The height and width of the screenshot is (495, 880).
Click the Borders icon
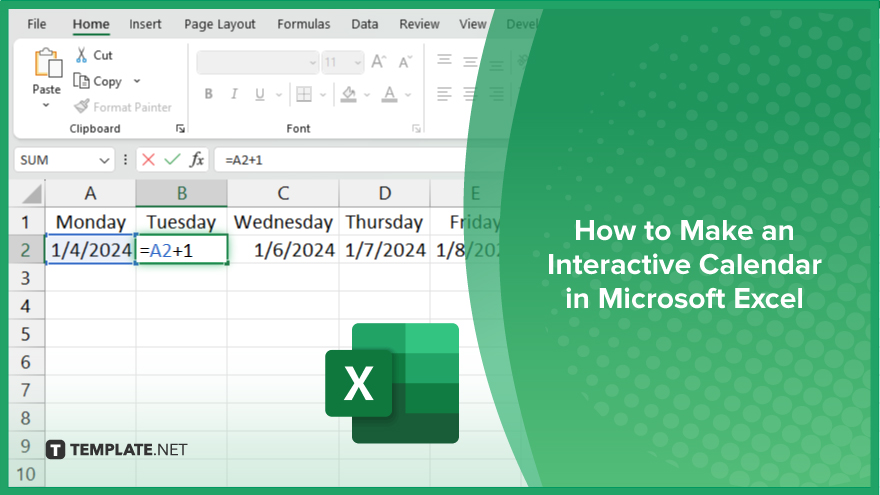point(304,94)
